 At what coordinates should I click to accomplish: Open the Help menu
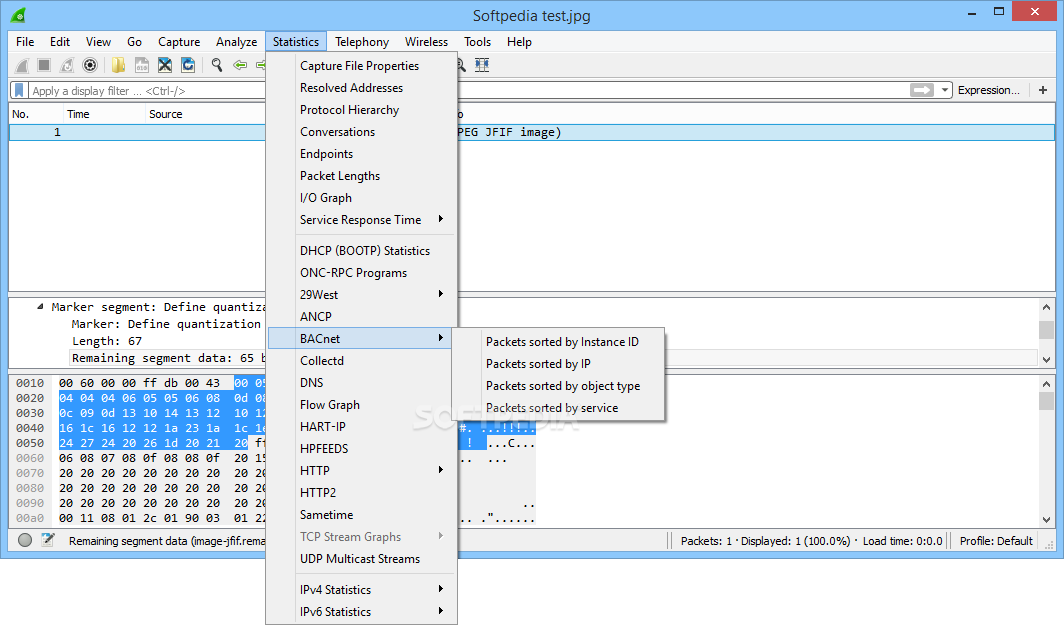(519, 41)
